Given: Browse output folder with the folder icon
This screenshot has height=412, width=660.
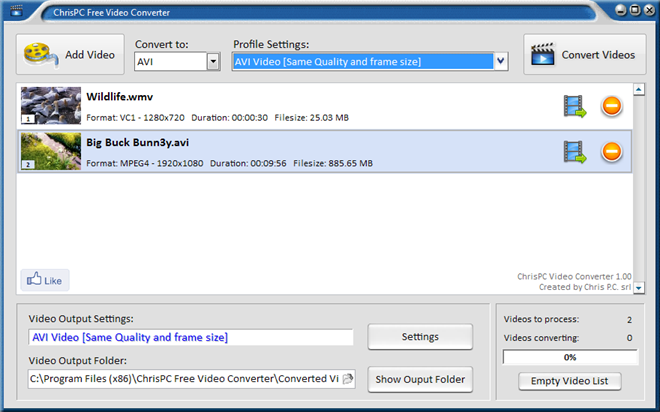Looking at the screenshot, I should pos(348,379).
